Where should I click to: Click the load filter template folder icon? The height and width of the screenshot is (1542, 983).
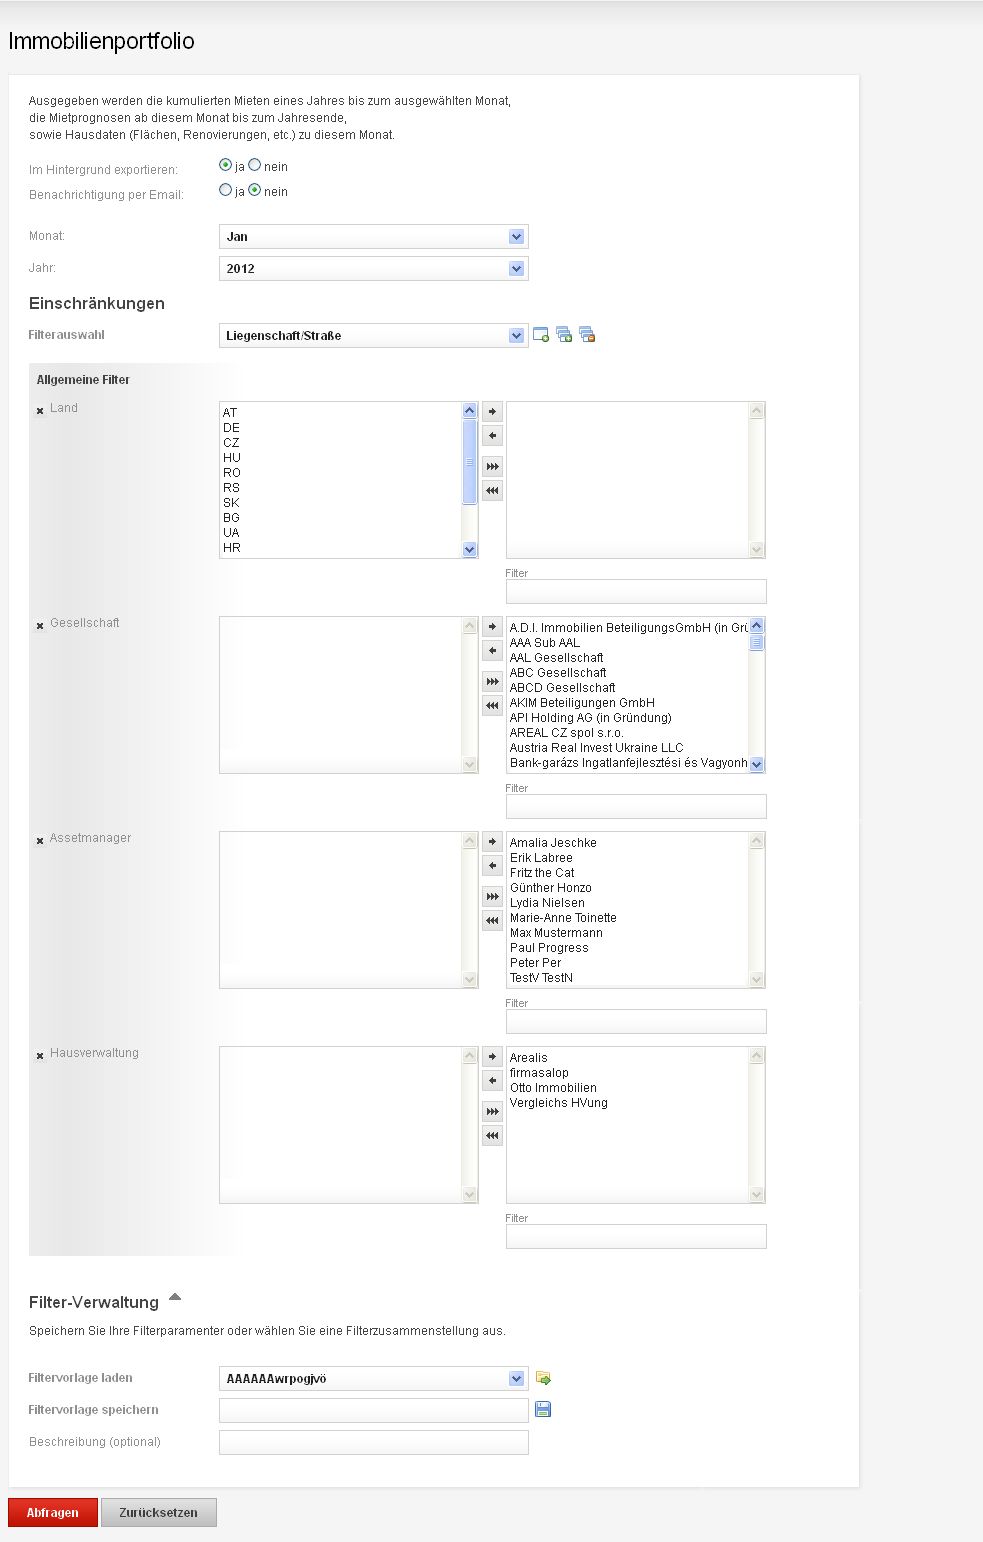pyautogui.click(x=543, y=1378)
